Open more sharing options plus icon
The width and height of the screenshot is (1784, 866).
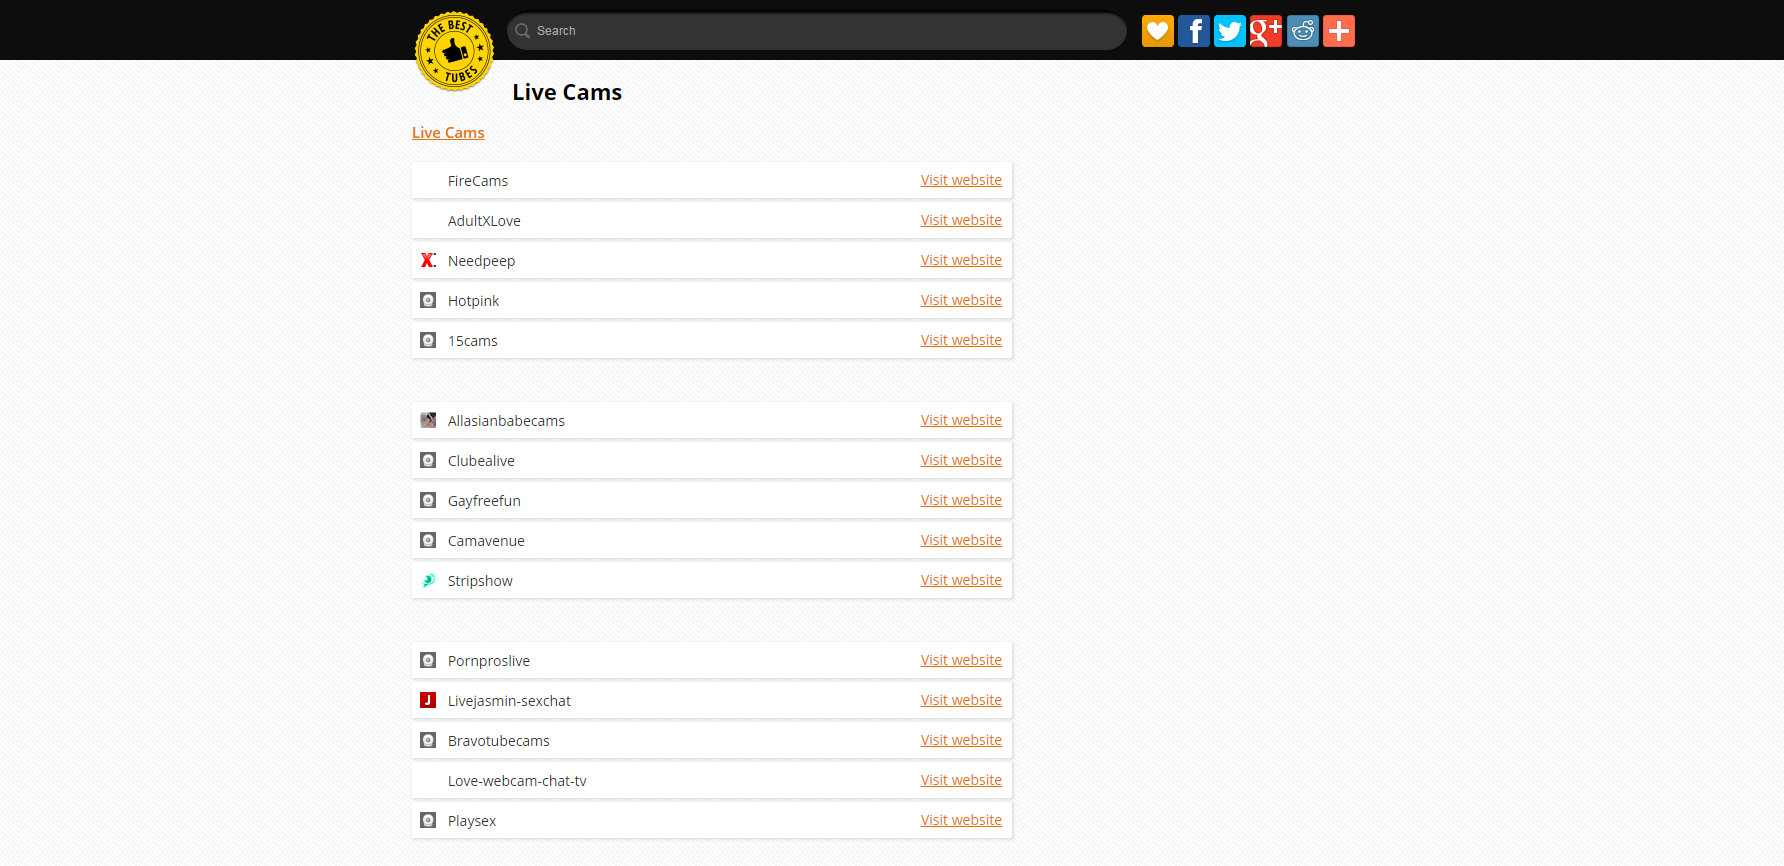point(1339,31)
